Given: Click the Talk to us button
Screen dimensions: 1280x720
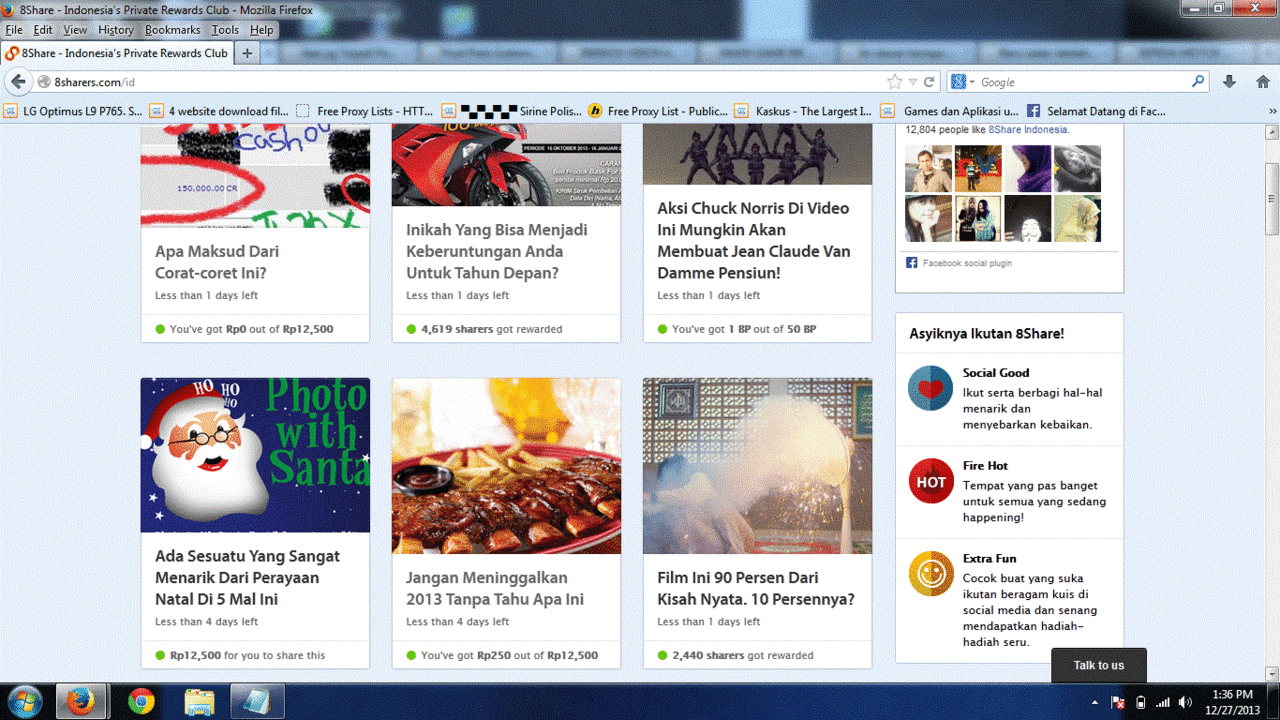Looking at the screenshot, I should click(1099, 665).
